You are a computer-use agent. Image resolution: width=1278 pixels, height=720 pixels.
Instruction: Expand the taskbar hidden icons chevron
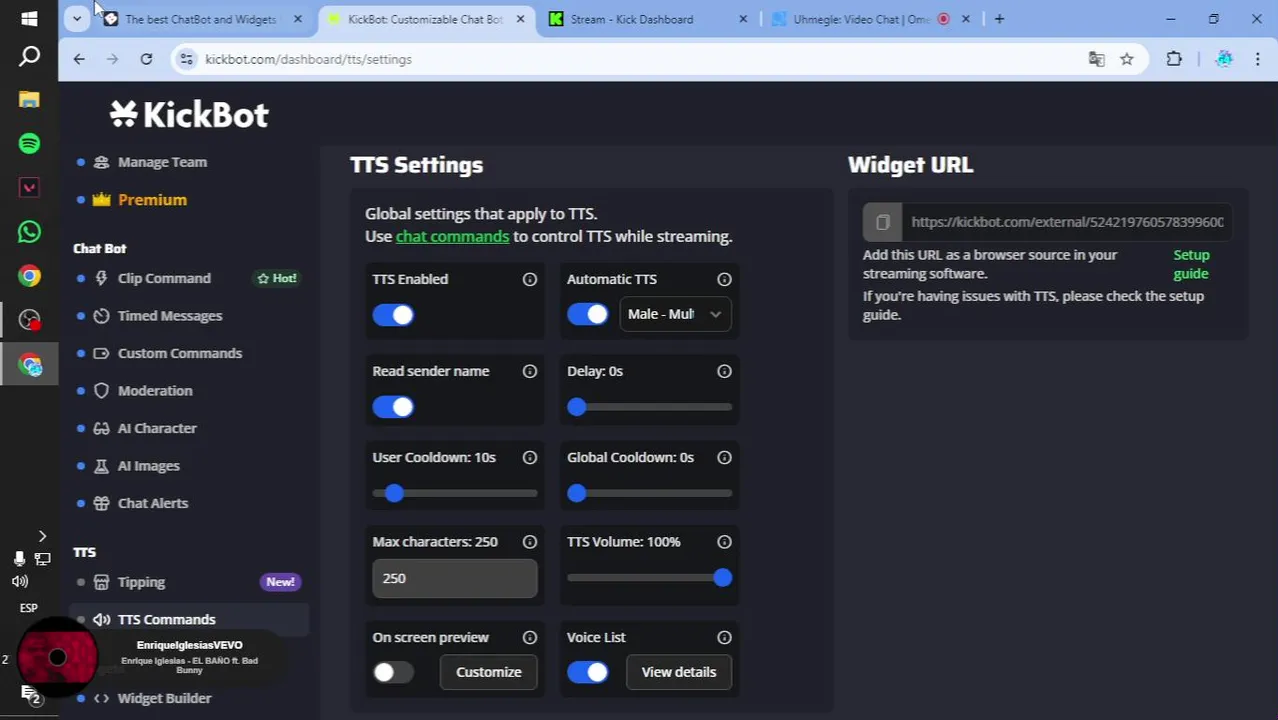click(42, 537)
